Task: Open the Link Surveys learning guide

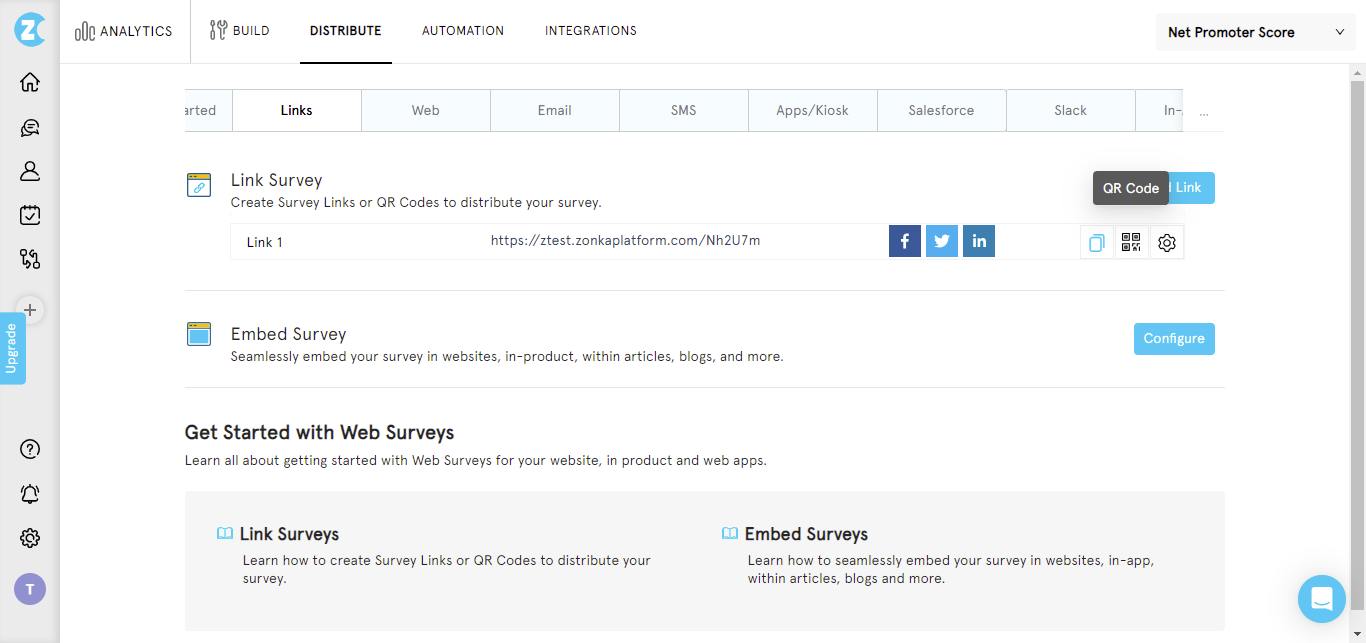Action: 289,534
